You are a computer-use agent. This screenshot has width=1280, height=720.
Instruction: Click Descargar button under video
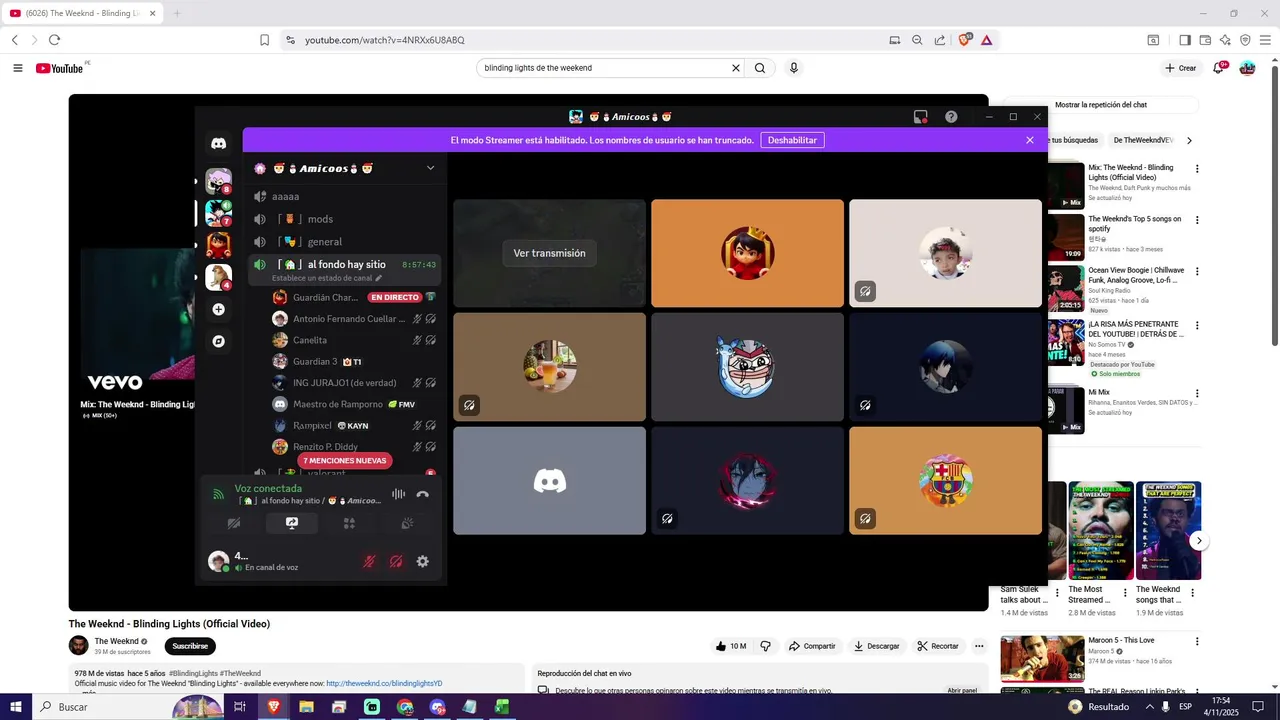[876, 646]
